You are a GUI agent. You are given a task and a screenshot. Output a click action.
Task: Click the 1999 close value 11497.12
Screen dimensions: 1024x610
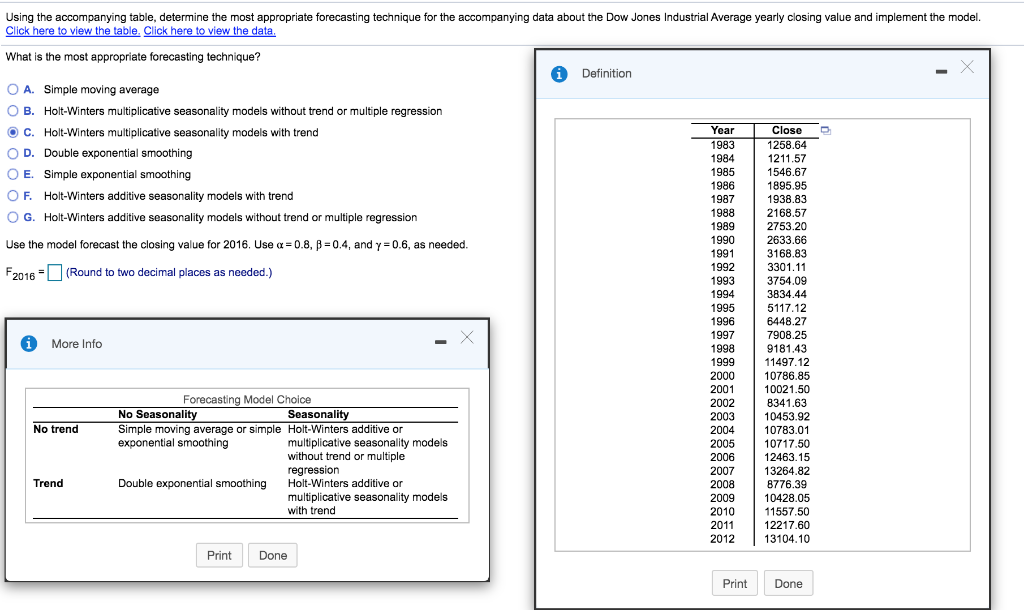pyautogui.click(x=786, y=362)
